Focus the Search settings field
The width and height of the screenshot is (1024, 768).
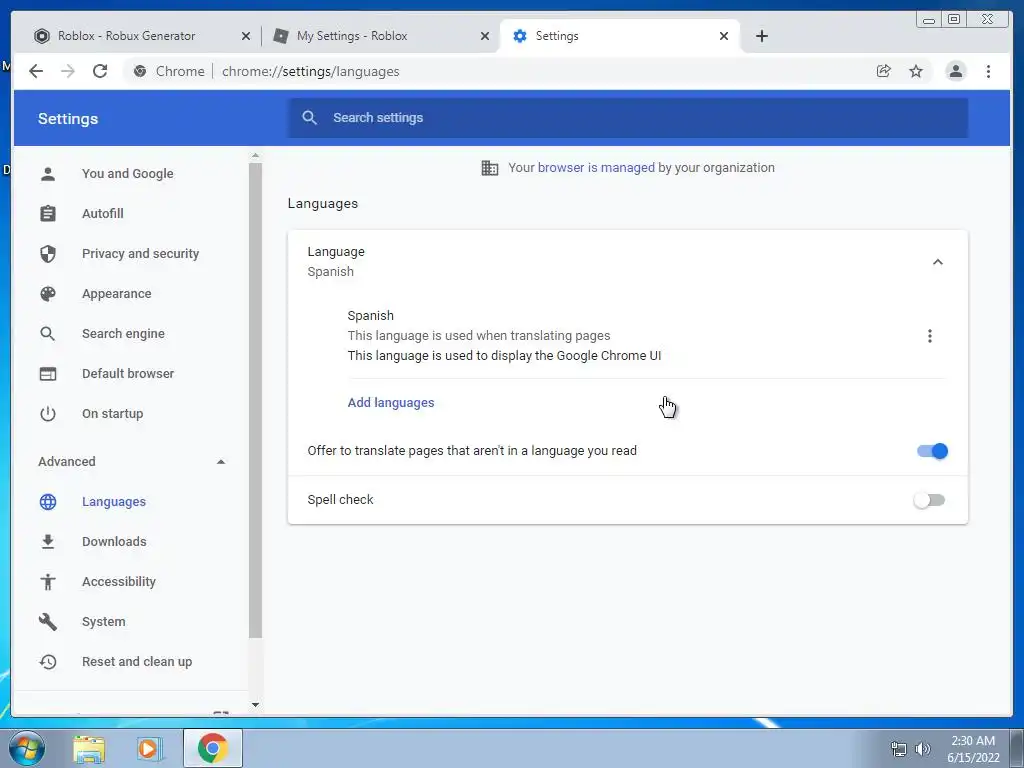(x=627, y=118)
